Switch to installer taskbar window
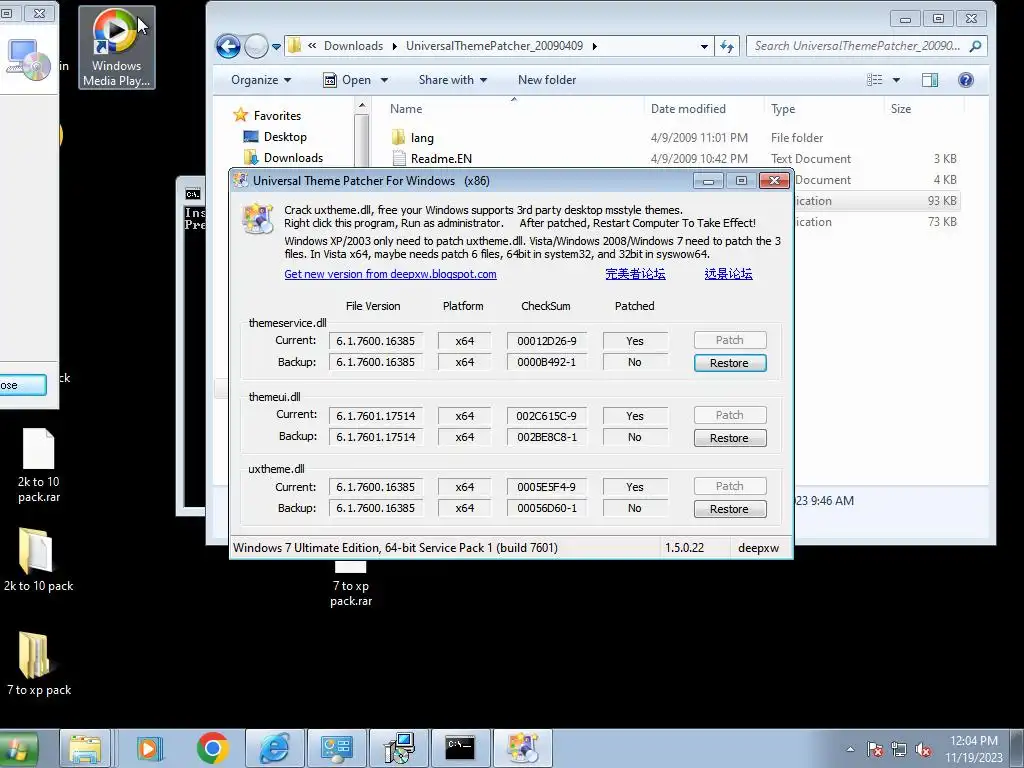The width and height of the screenshot is (1024, 768). pyautogui.click(x=398, y=749)
